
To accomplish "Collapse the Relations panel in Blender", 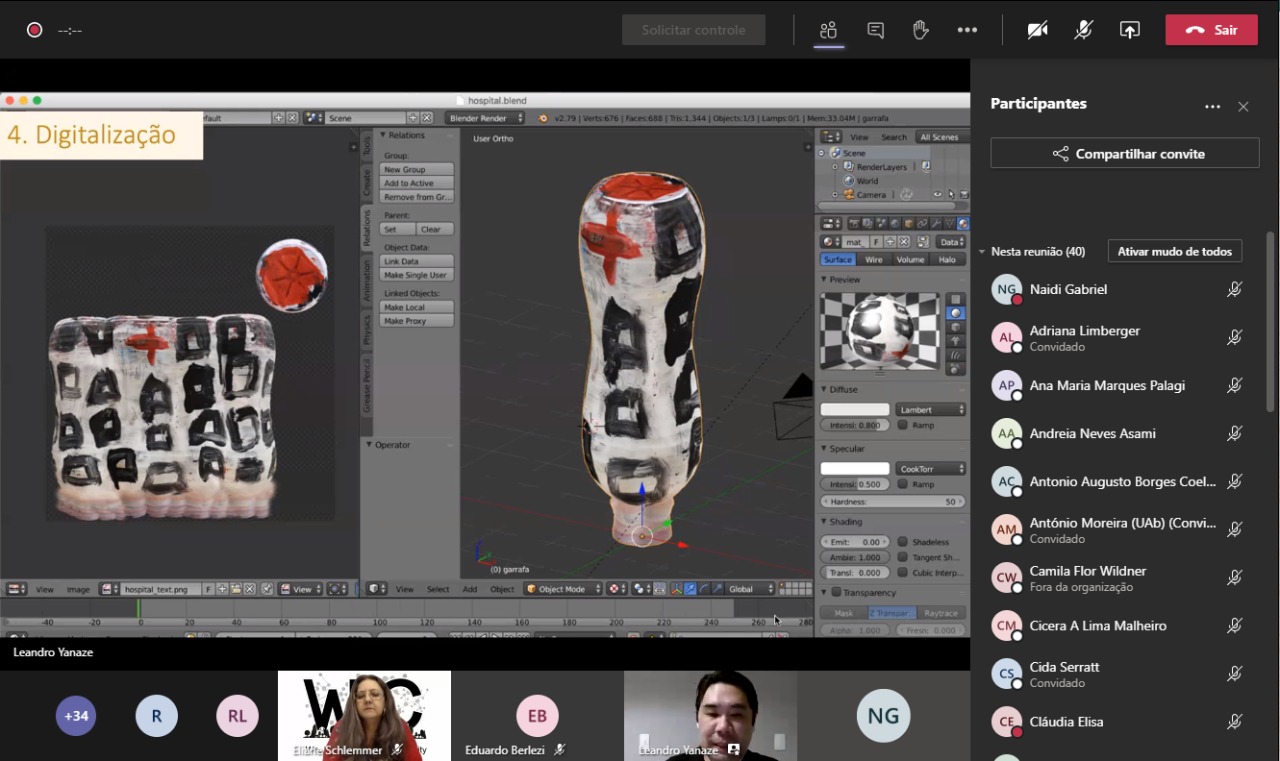I will coord(383,135).
